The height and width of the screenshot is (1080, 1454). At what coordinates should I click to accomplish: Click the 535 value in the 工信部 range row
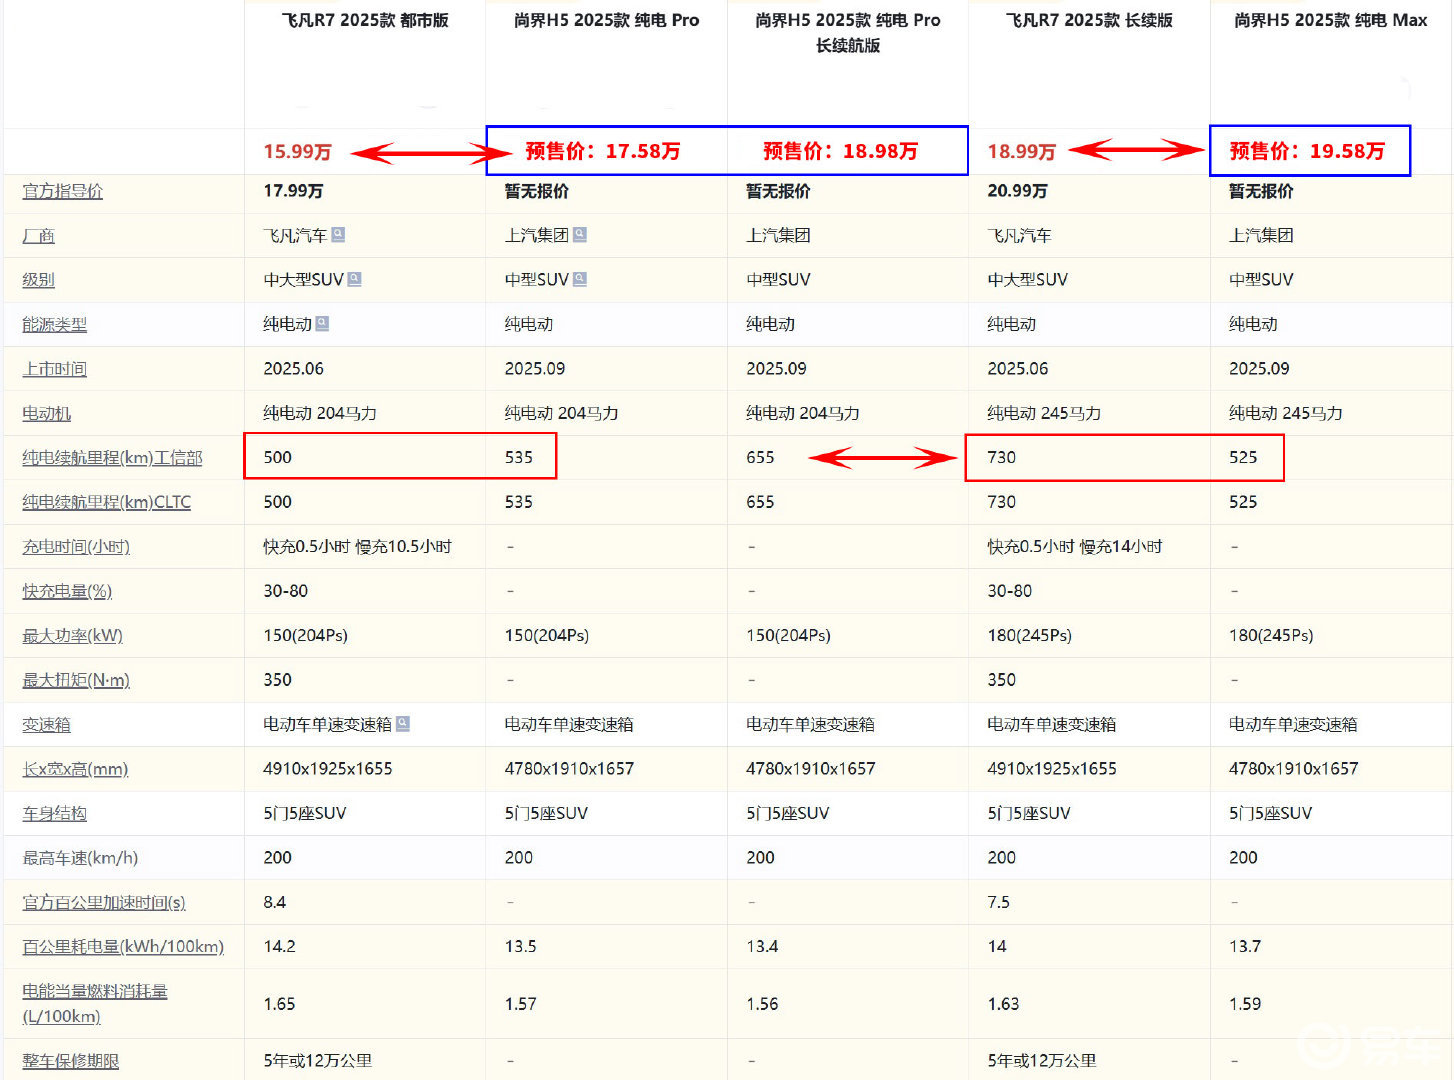518,457
